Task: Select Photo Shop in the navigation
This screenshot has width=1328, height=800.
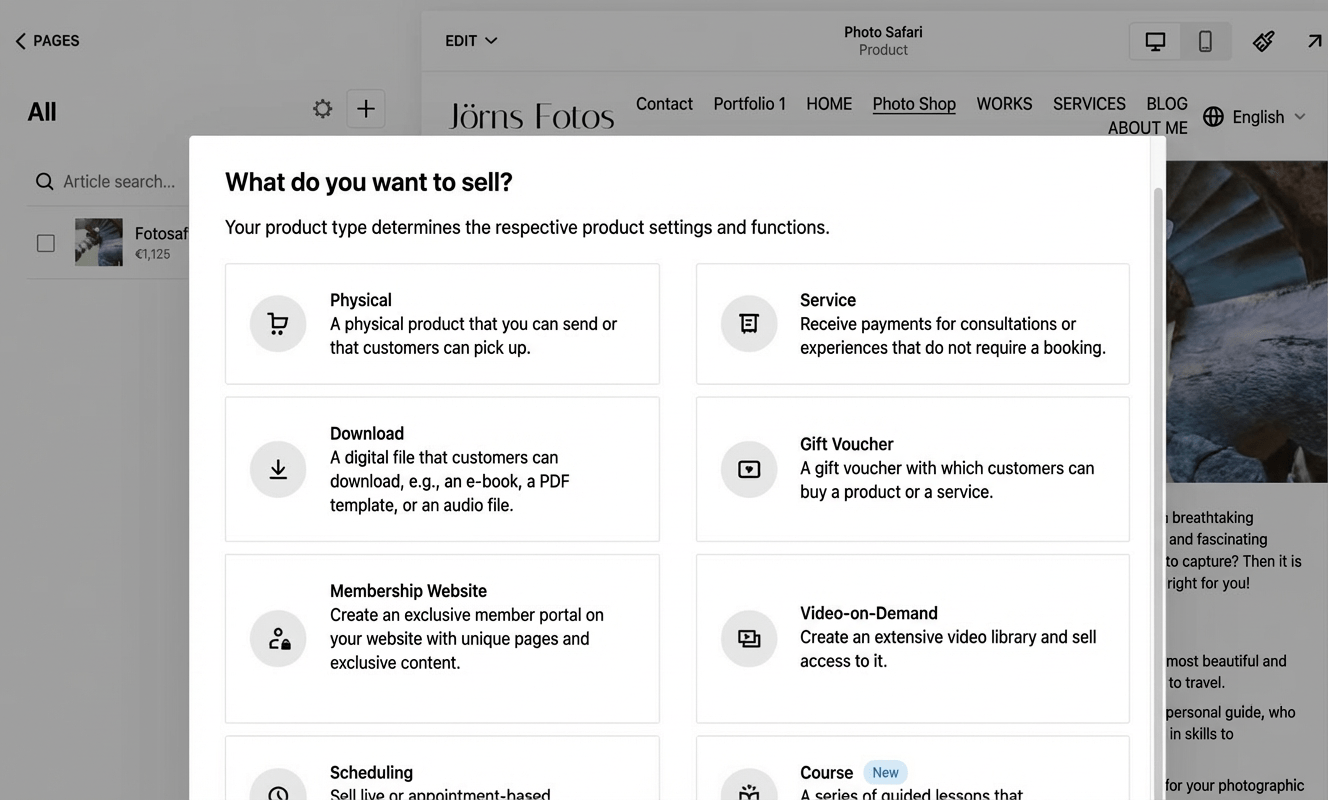Action: (x=913, y=103)
